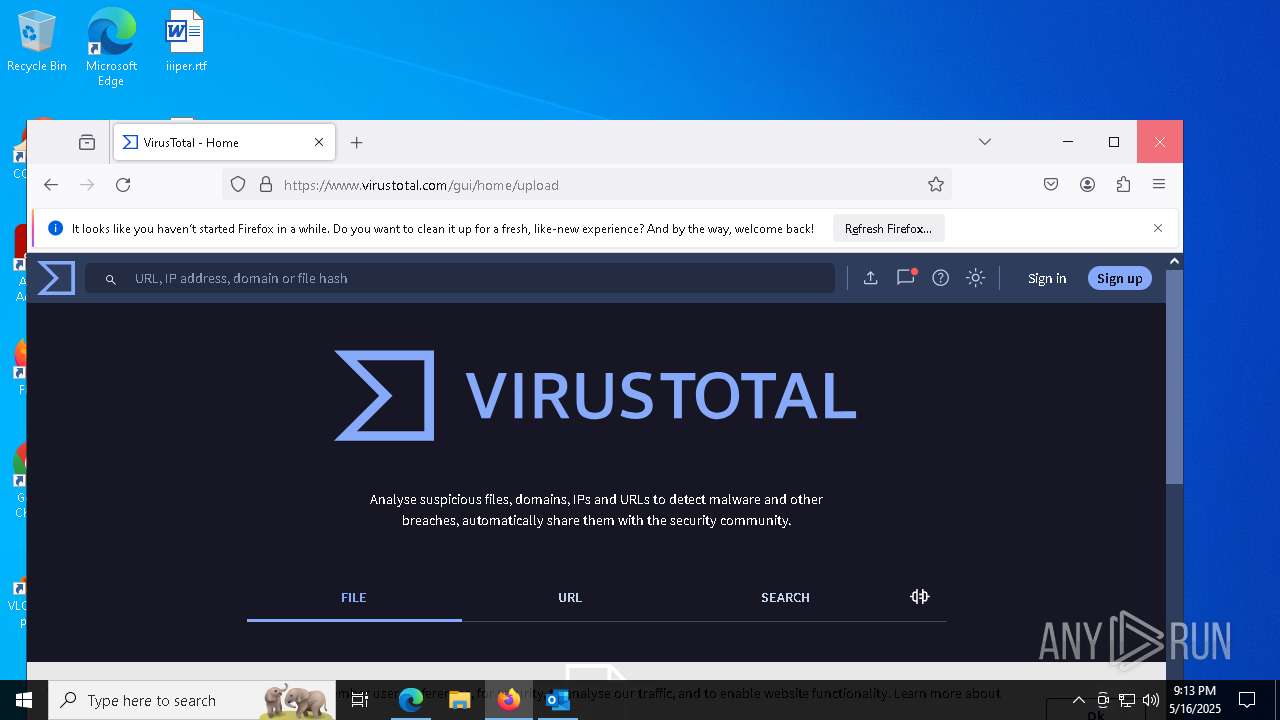
Task: Open the Recycle Bin desktop icon
Action: (37, 42)
